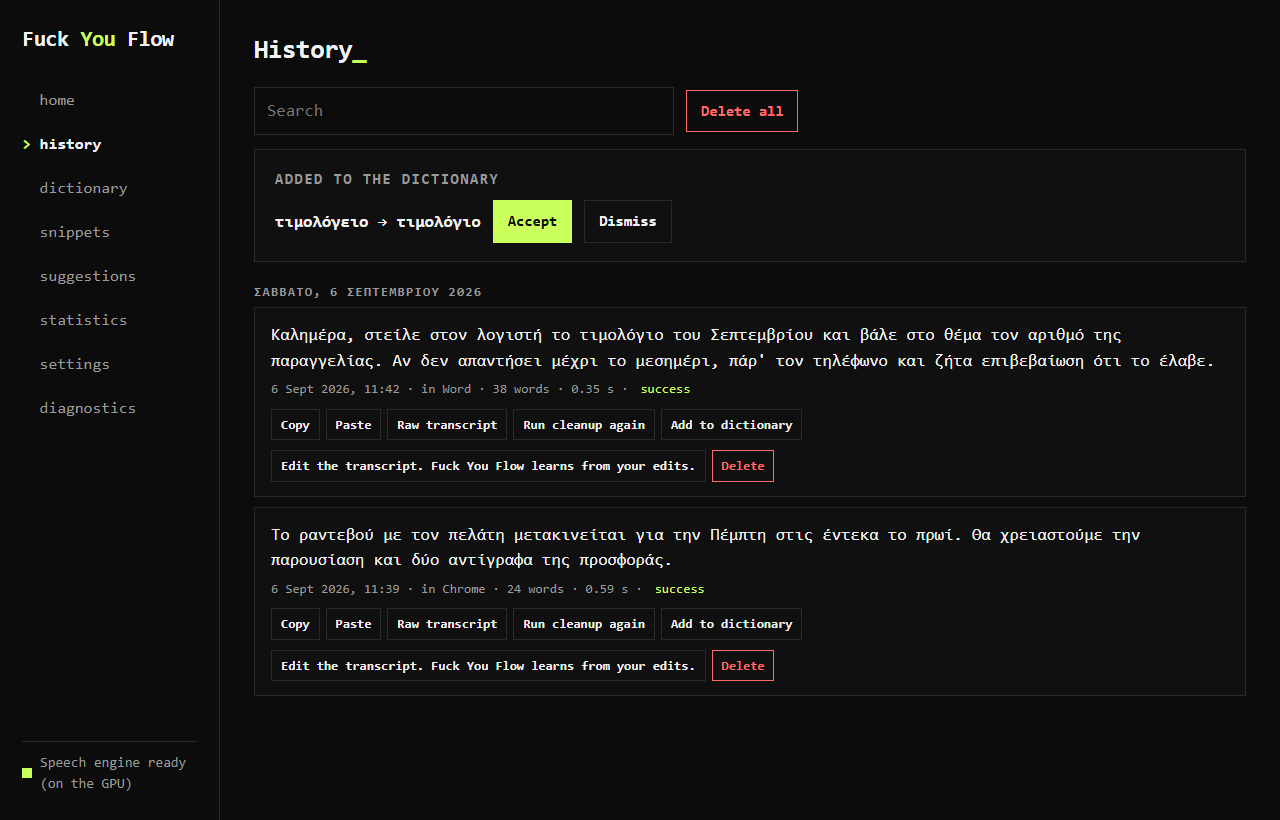Screen dimensions: 1280x820
Task: Copy the 11:42 Word transcript
Action: (295, 425)
